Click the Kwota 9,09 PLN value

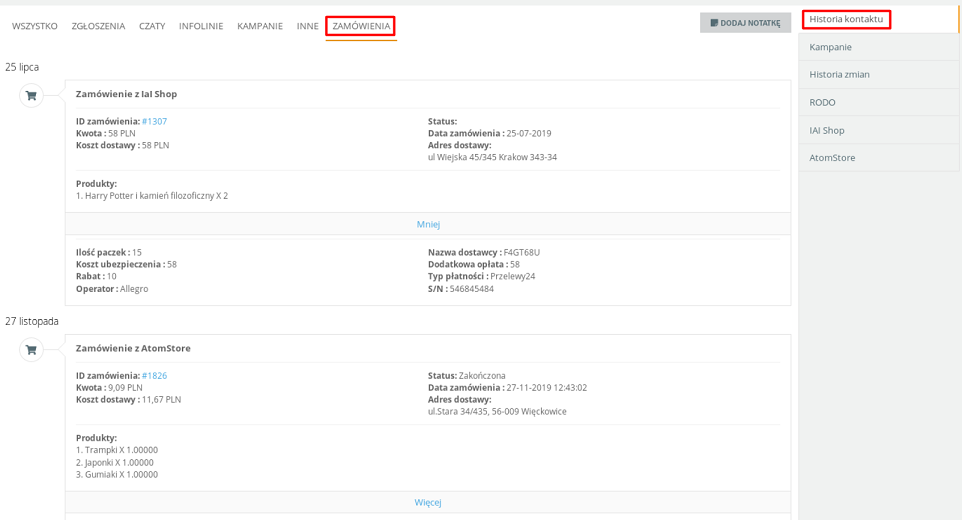click(125, 388)
